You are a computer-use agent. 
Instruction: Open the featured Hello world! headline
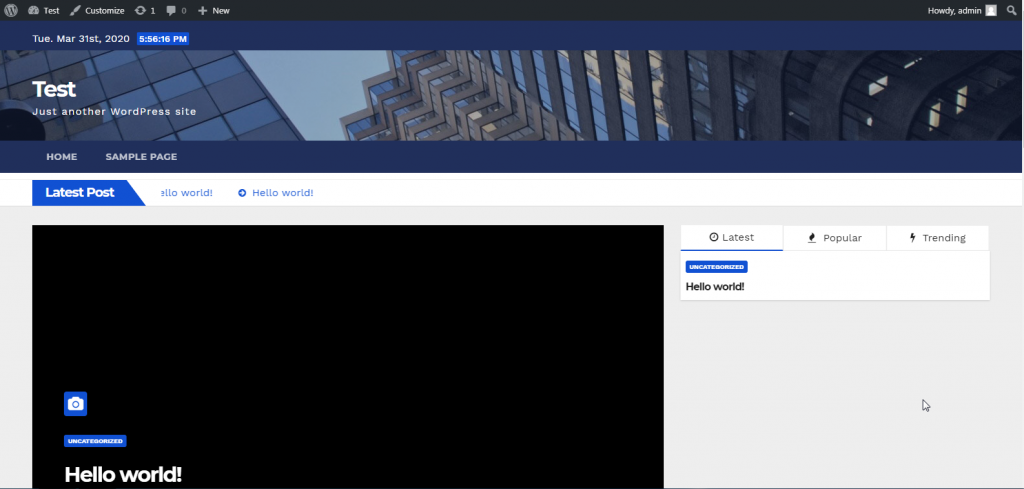point(123,475)
